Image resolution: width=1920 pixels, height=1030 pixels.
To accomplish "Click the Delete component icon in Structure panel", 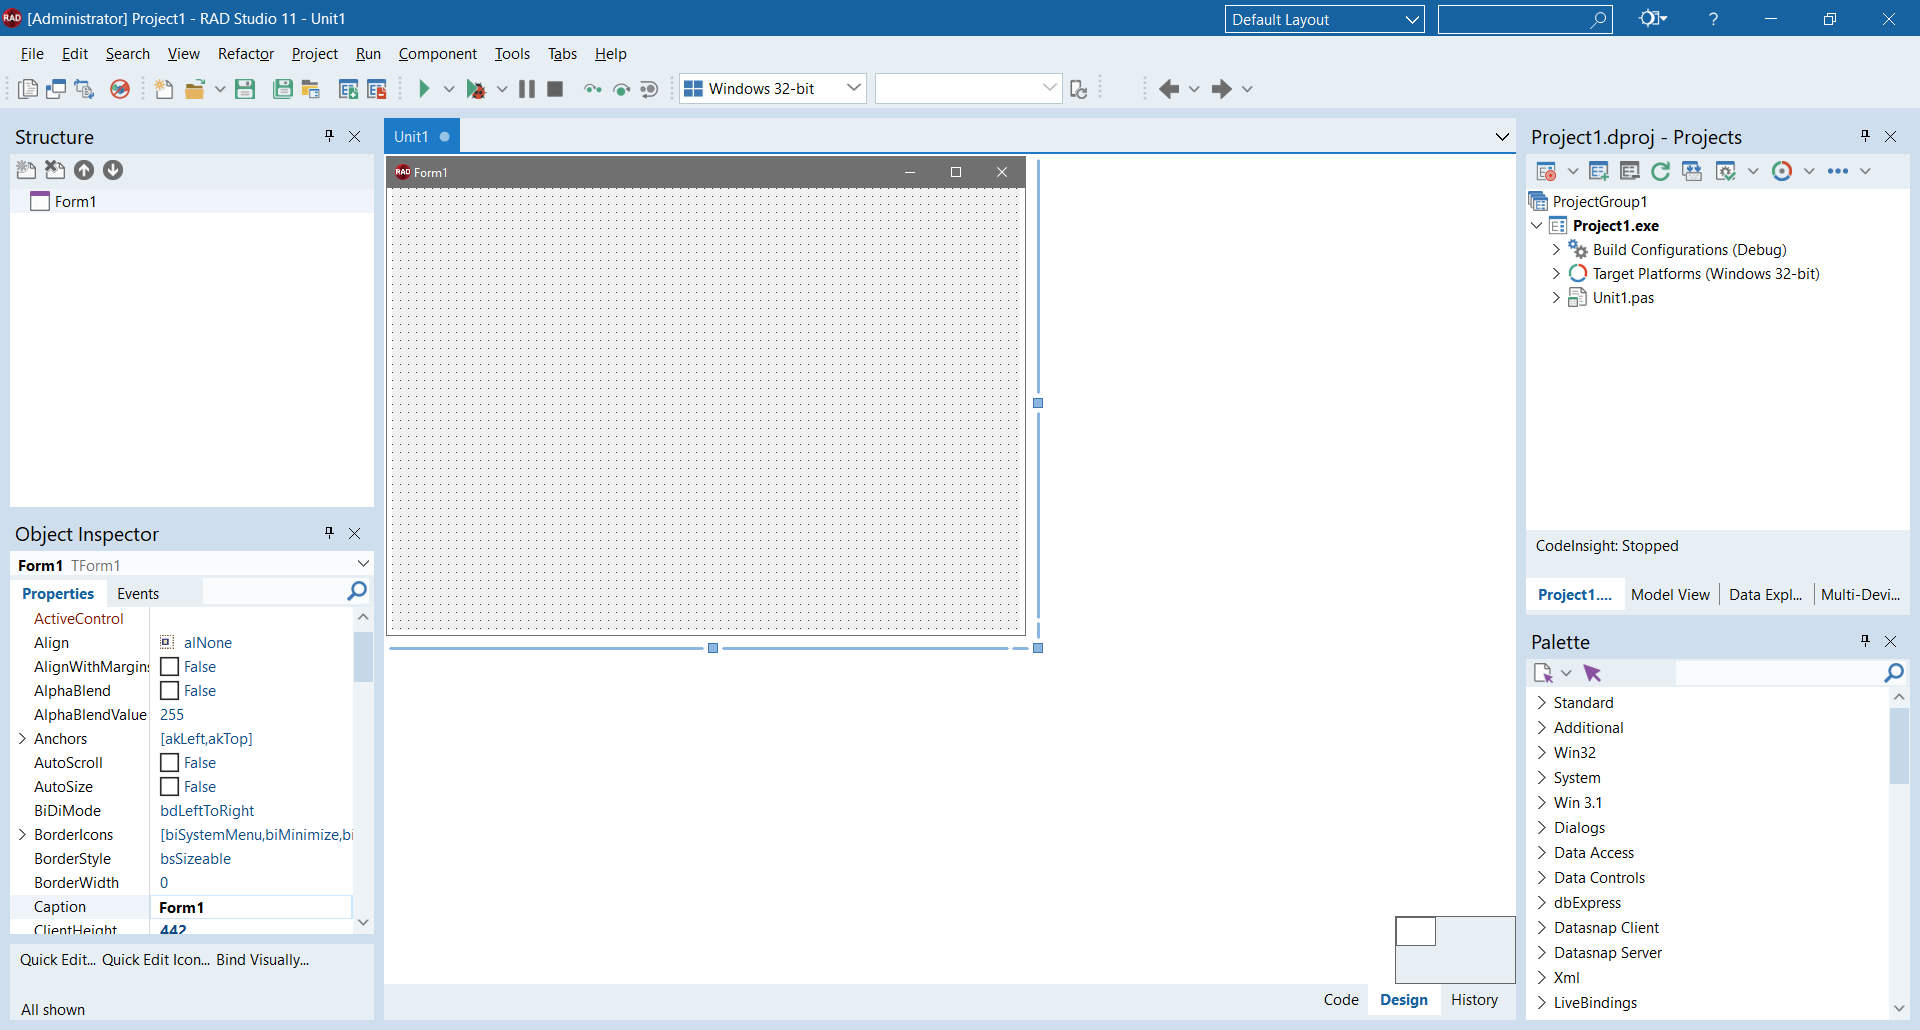I will click(55, 170).
